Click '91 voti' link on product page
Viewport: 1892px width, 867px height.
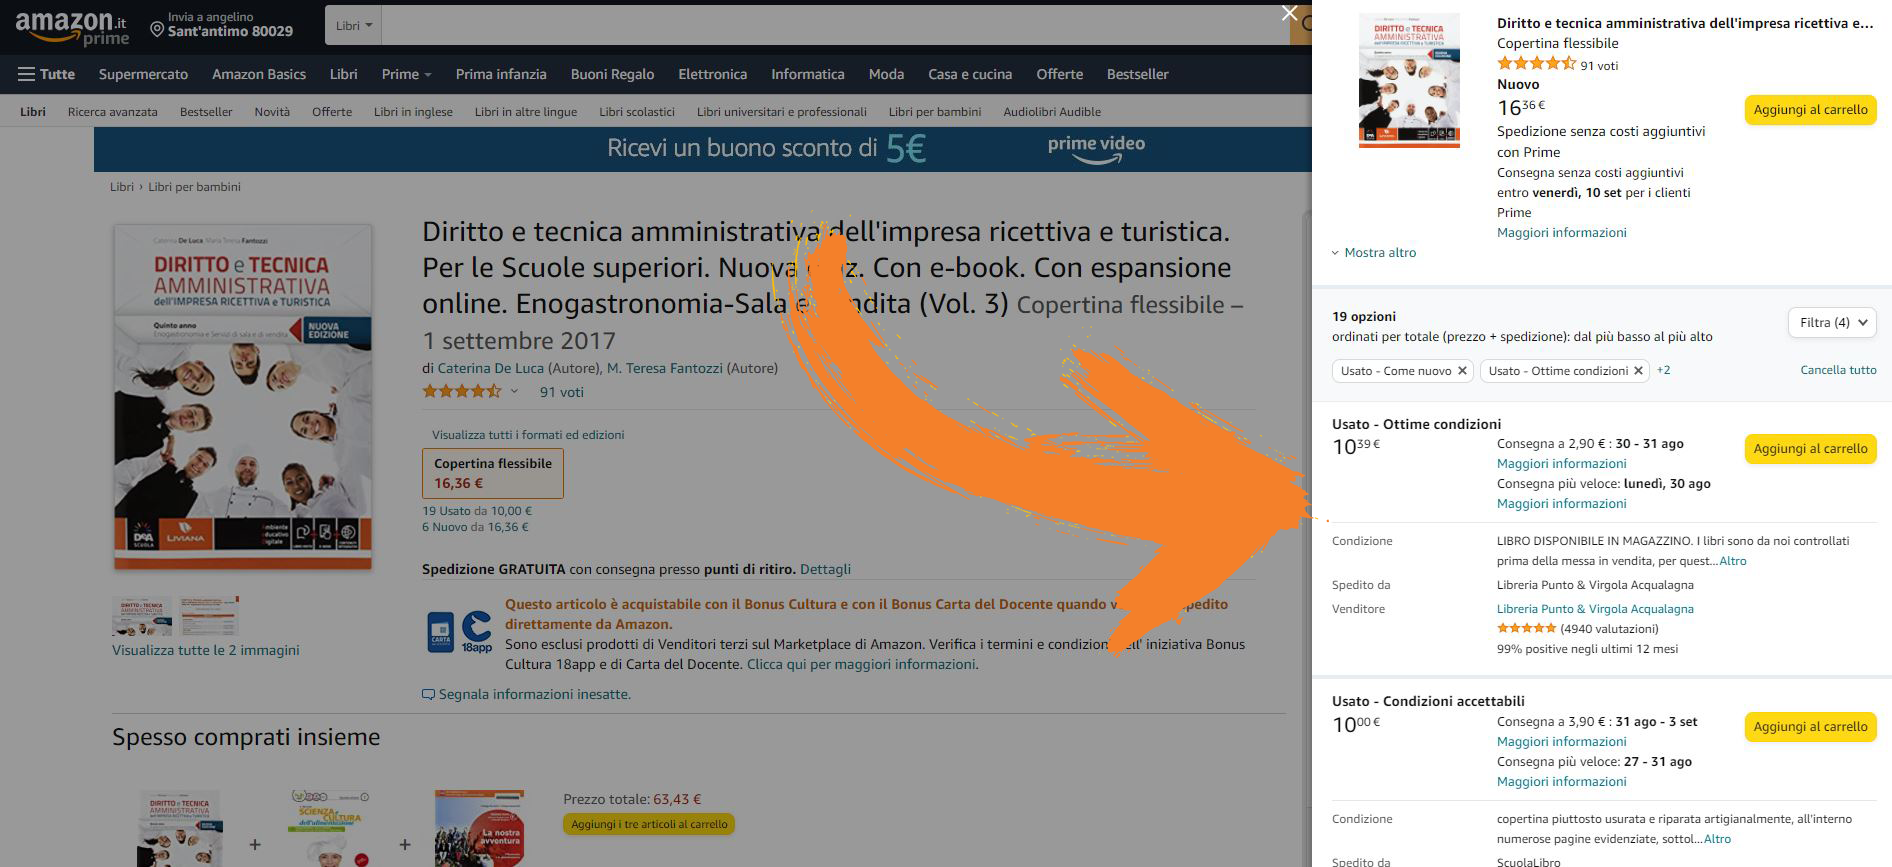(562, 392)
